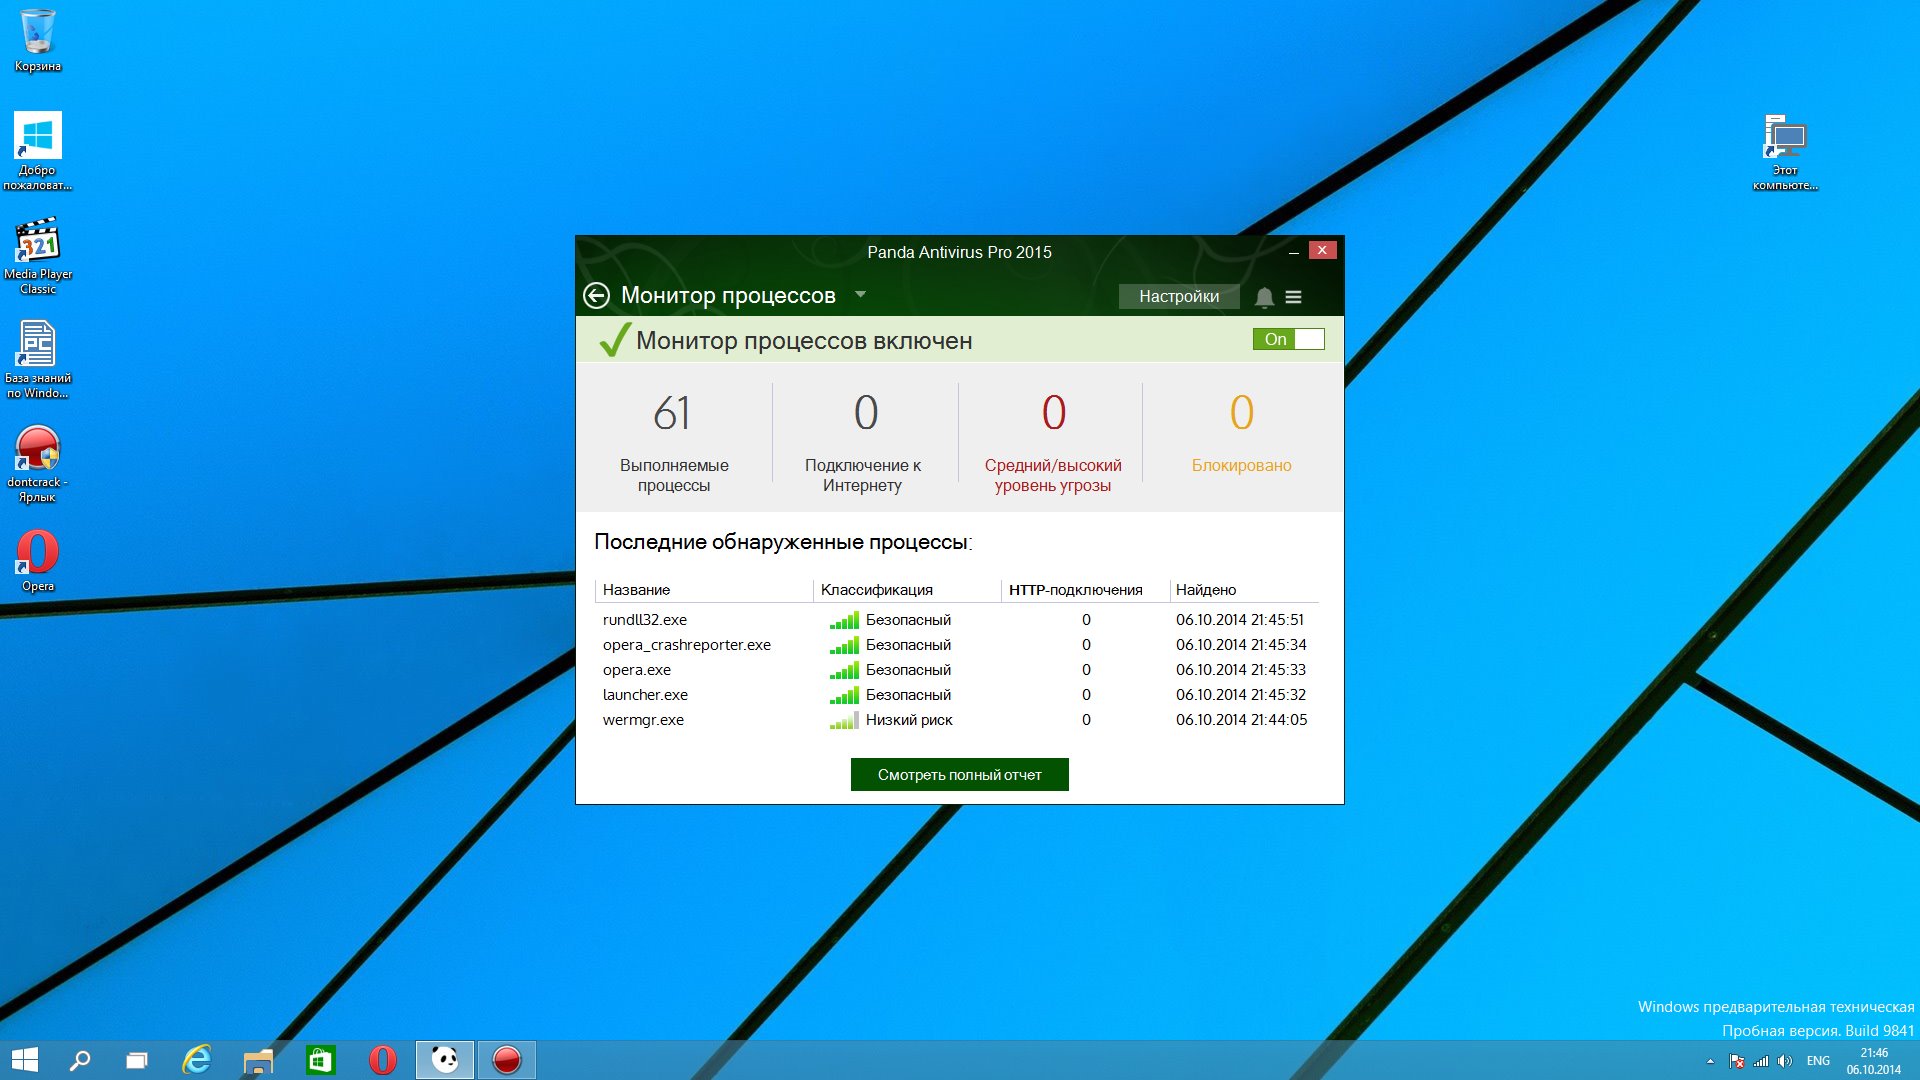Close the Panda Antivirus Pro 2015 window
The image size is (1920, 1080).
pyautogui.click(x=1322, y=250)
